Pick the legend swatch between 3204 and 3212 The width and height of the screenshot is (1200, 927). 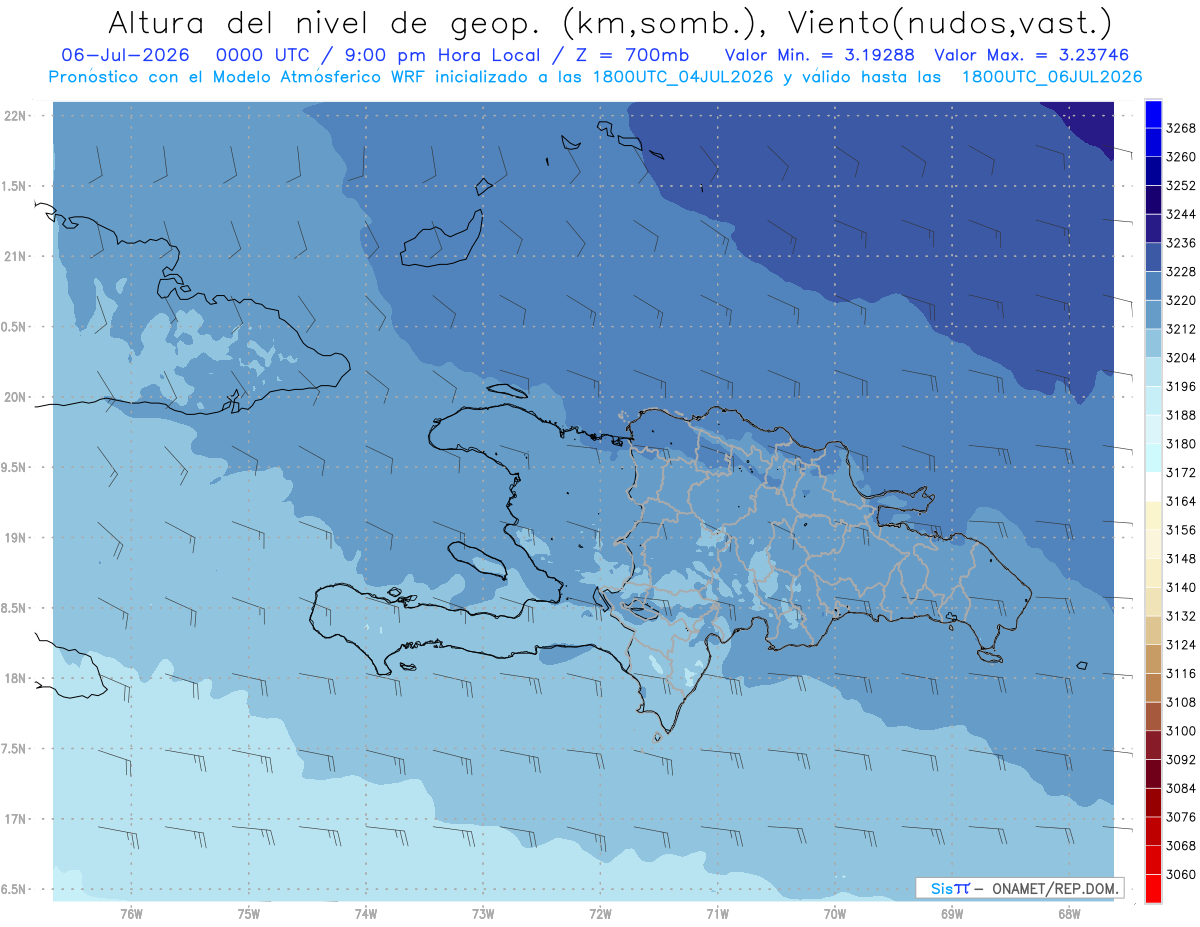1153,343
